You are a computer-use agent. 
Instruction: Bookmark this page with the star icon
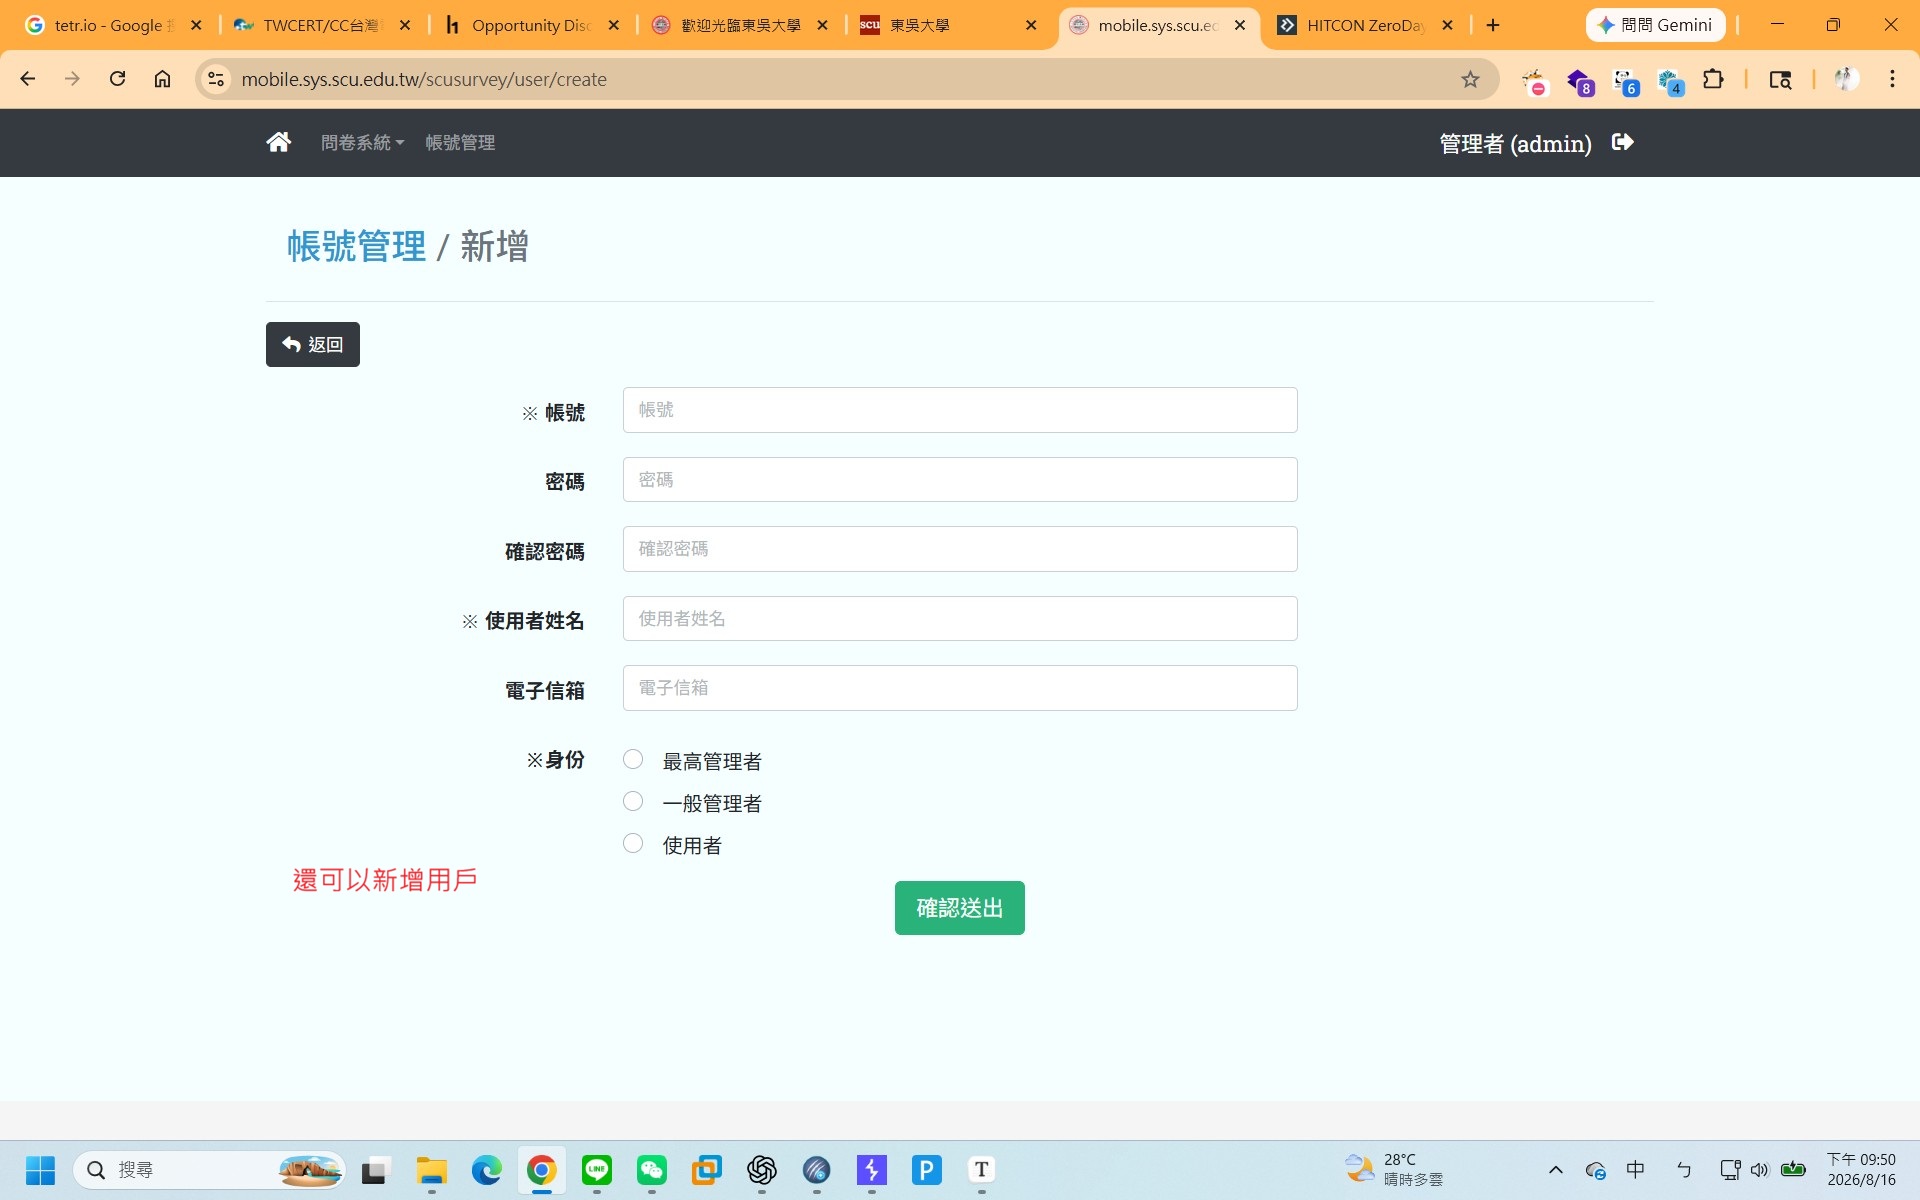click(x=1470, y=79)
